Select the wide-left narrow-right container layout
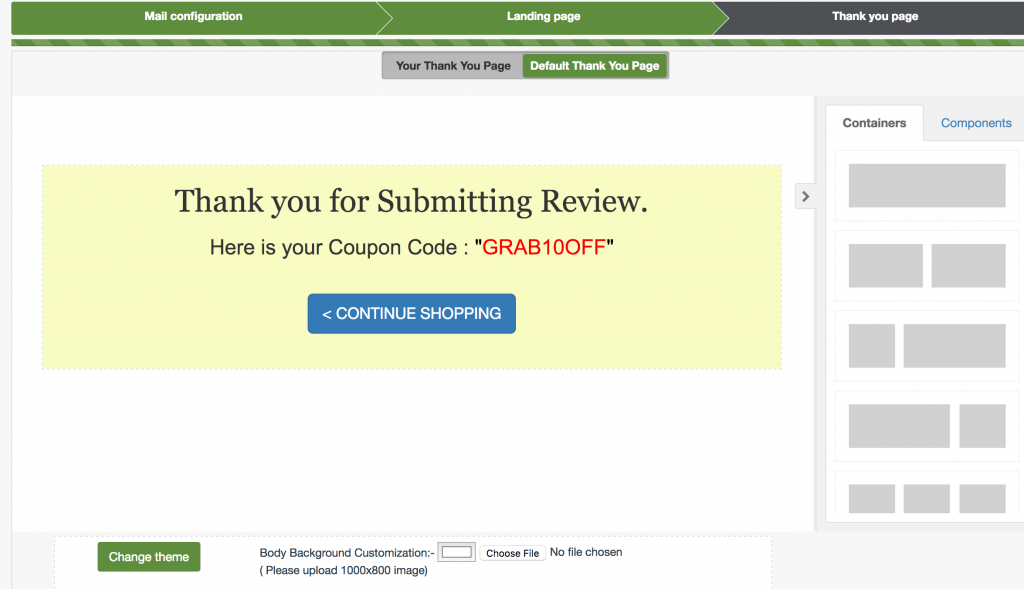The width and height of the screenshot is (1024, 589). [927, 426]
